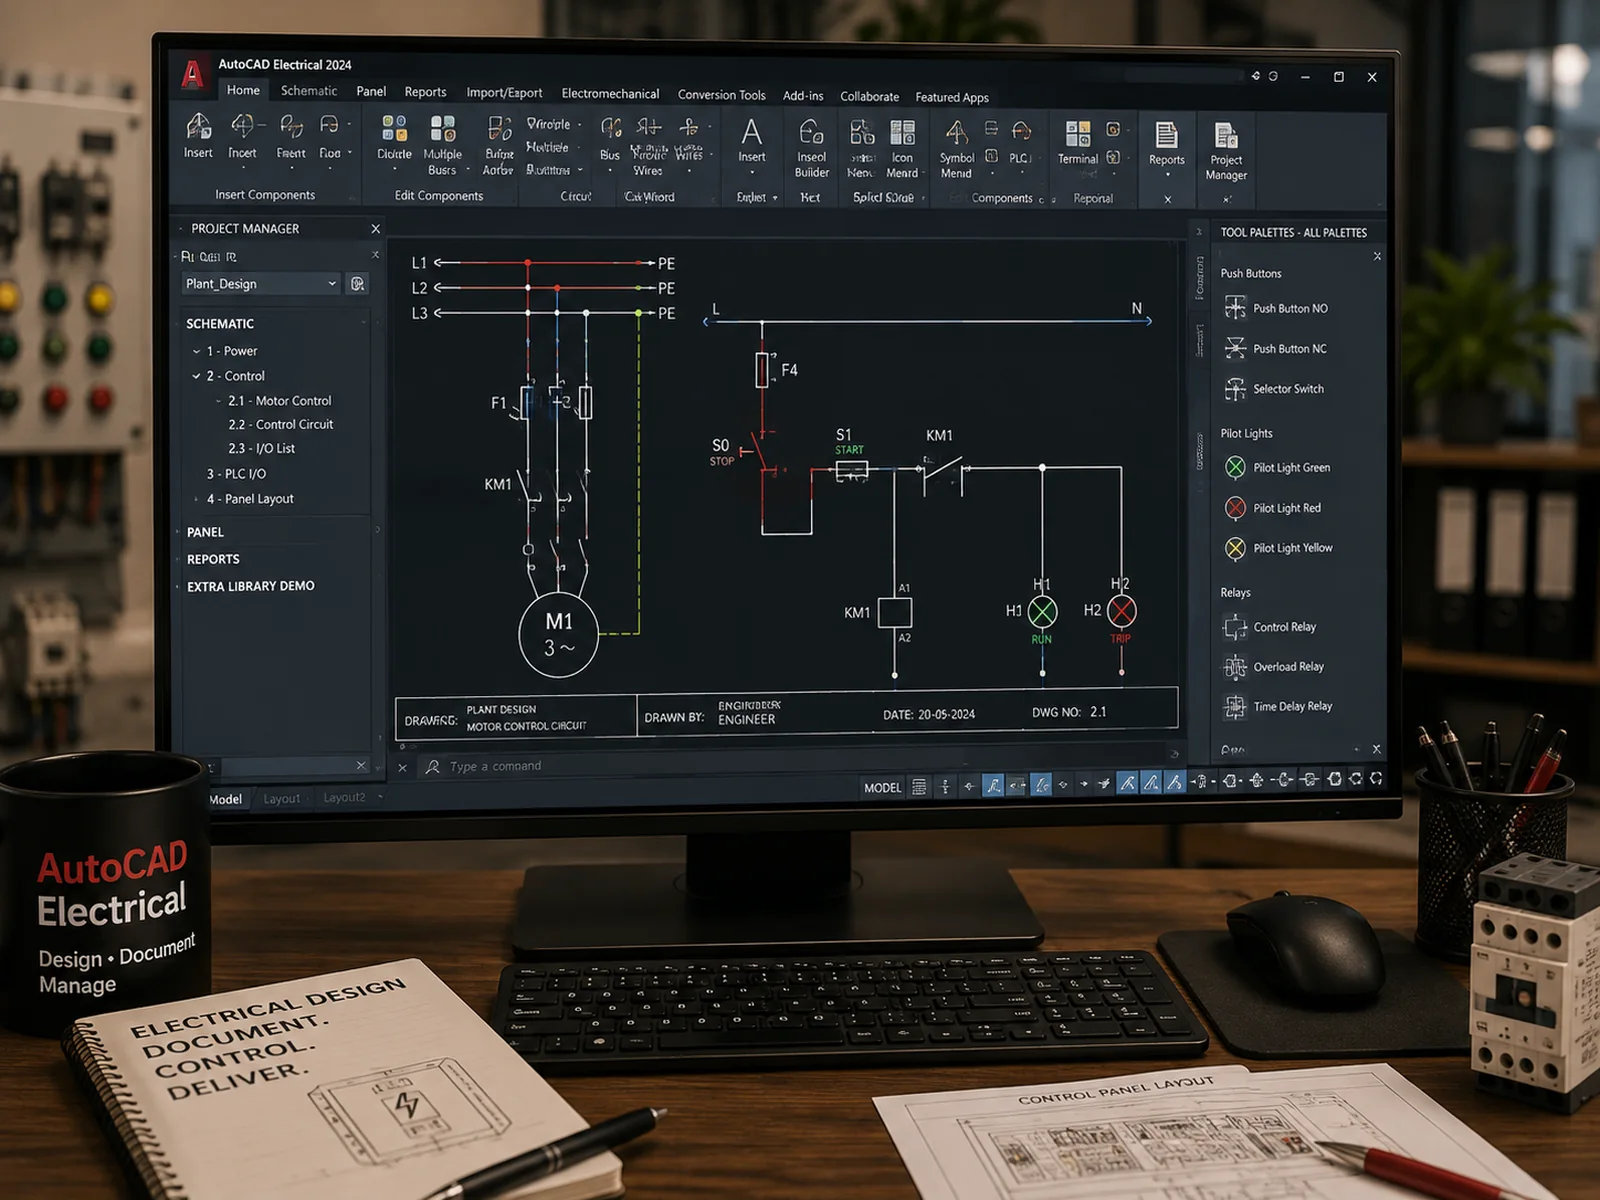Click DATE: 20-05-2024 in title block
The height and width of the screenshot is (1200, 1600).
pyautogui.click(x=929, y=715)
